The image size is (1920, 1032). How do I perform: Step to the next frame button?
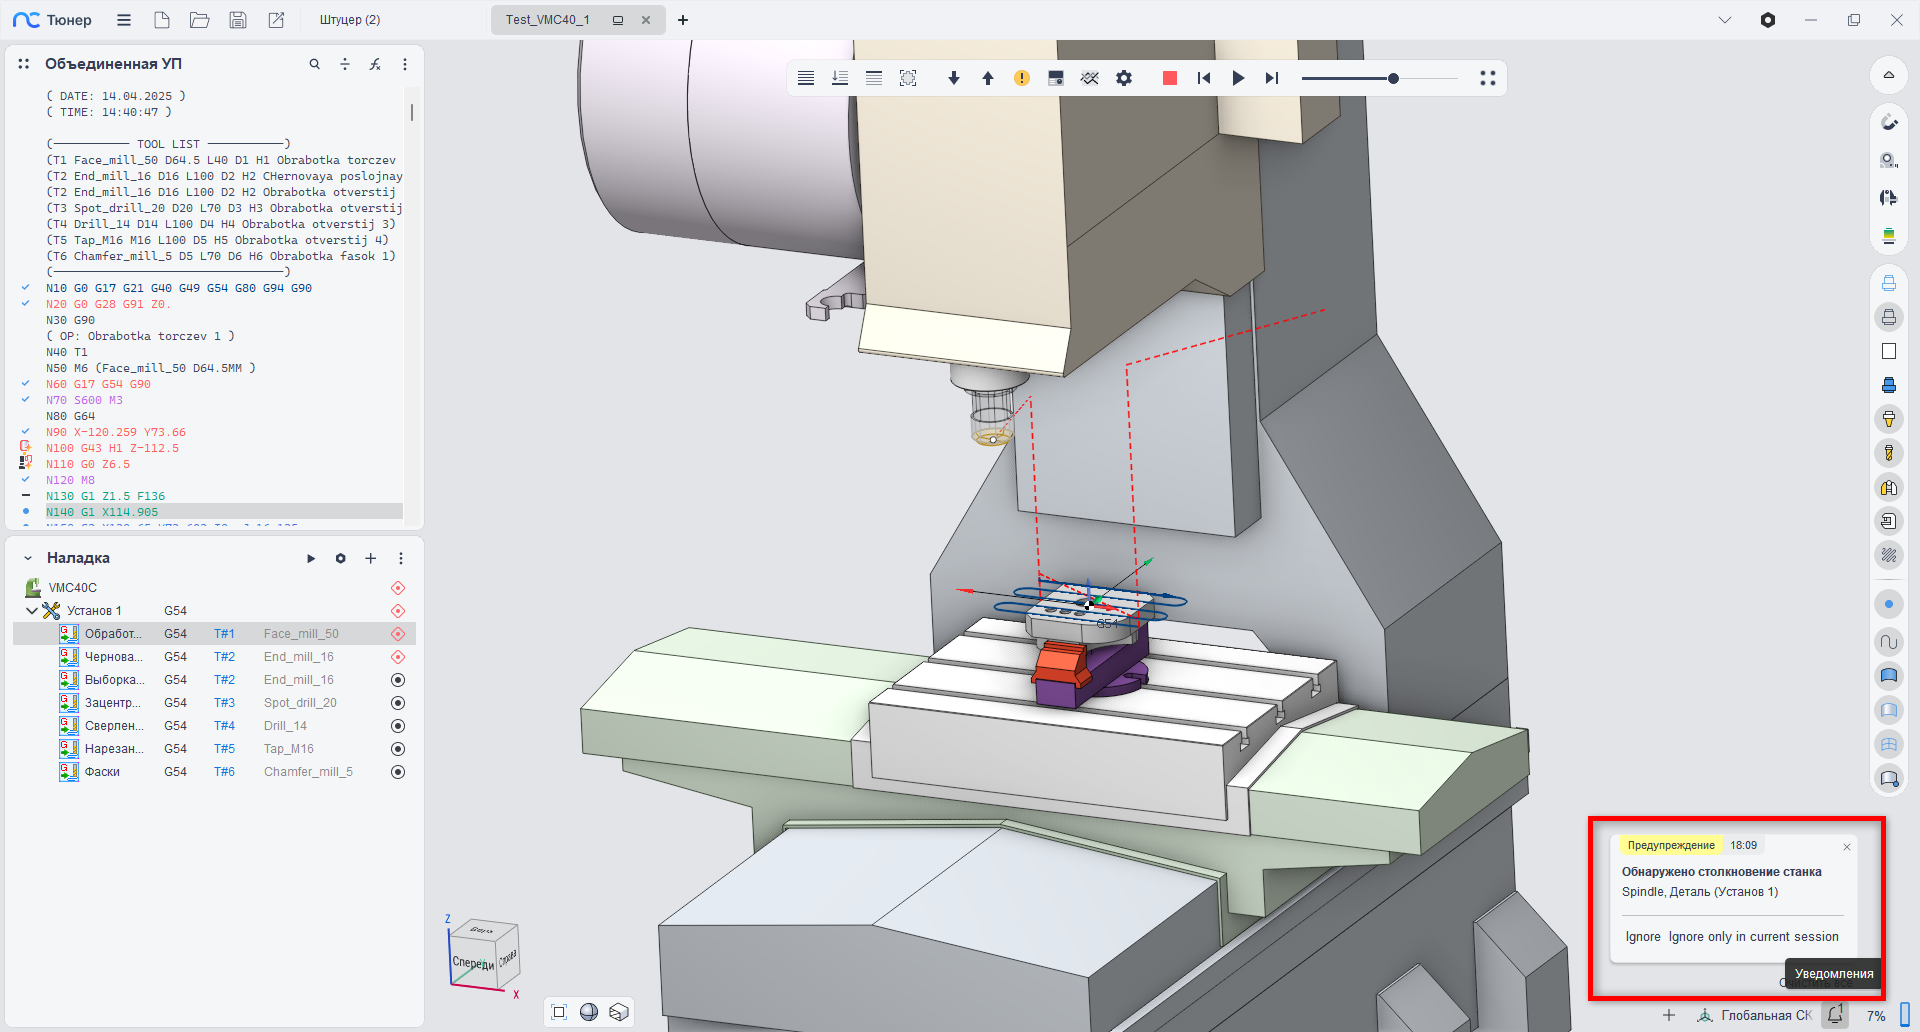(1272, 78)
